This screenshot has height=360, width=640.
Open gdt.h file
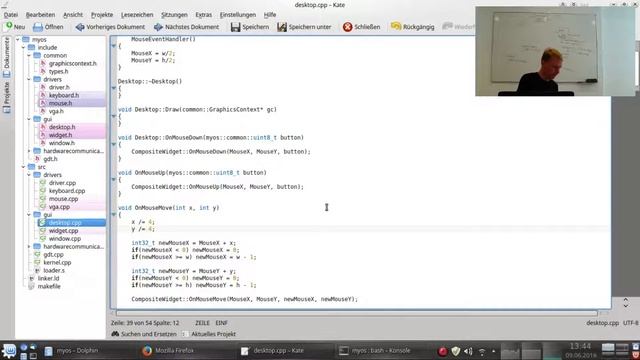point(50,159)
